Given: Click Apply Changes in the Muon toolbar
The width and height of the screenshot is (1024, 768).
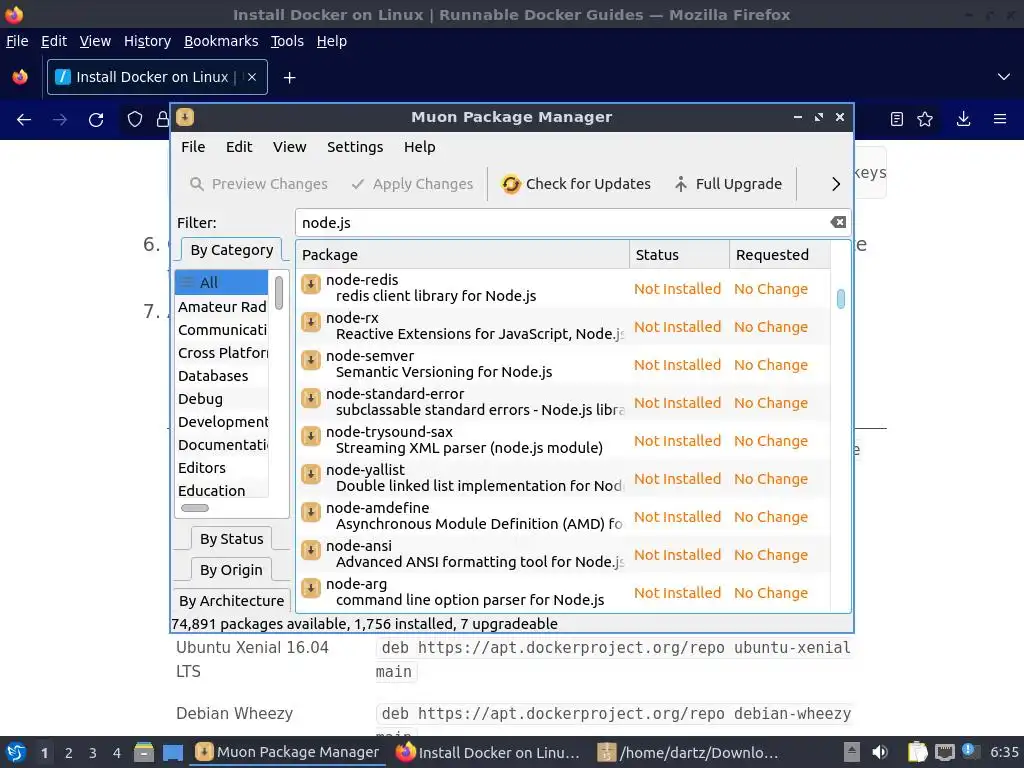Looking at the screenshot, I should coord(412,184).
